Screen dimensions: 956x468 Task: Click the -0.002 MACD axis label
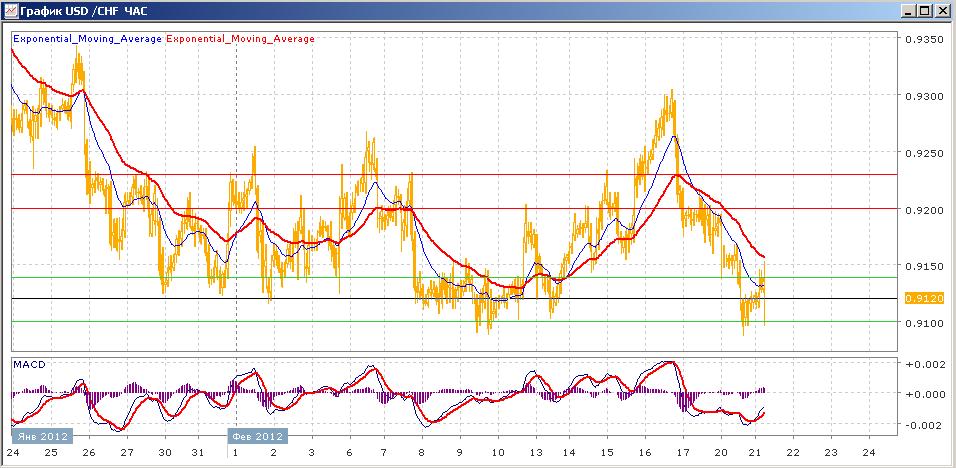pyautogui.click(x=924, y=425)
